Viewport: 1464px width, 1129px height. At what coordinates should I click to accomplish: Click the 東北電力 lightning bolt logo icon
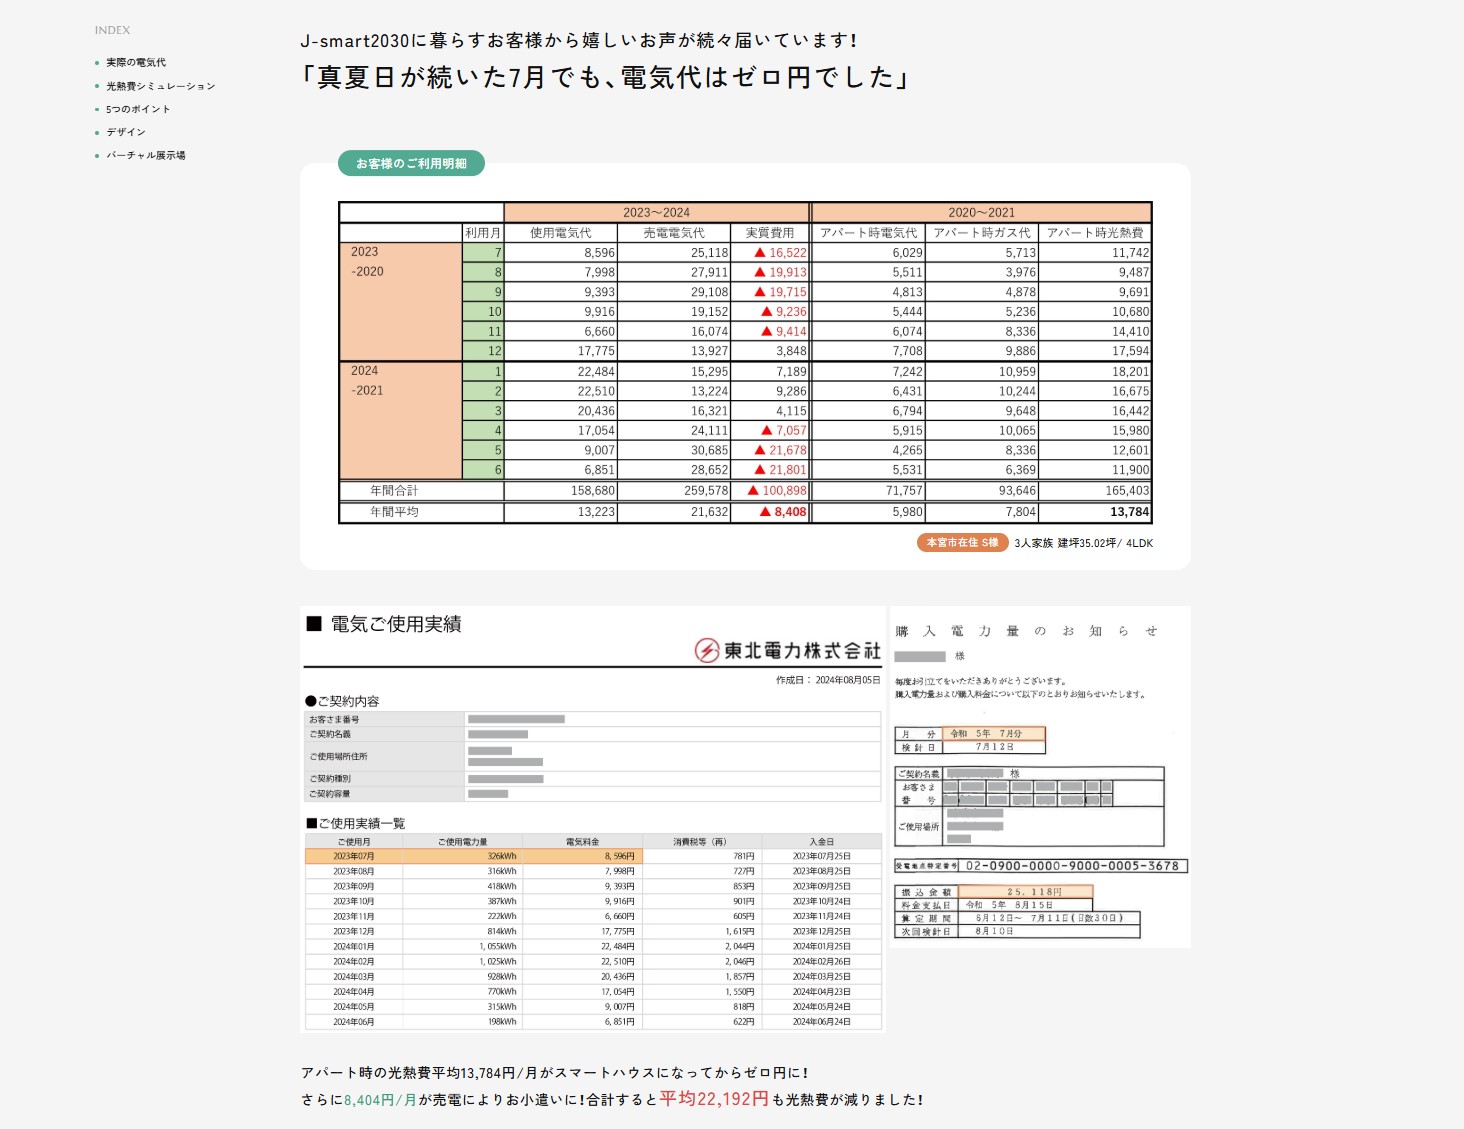707,651
